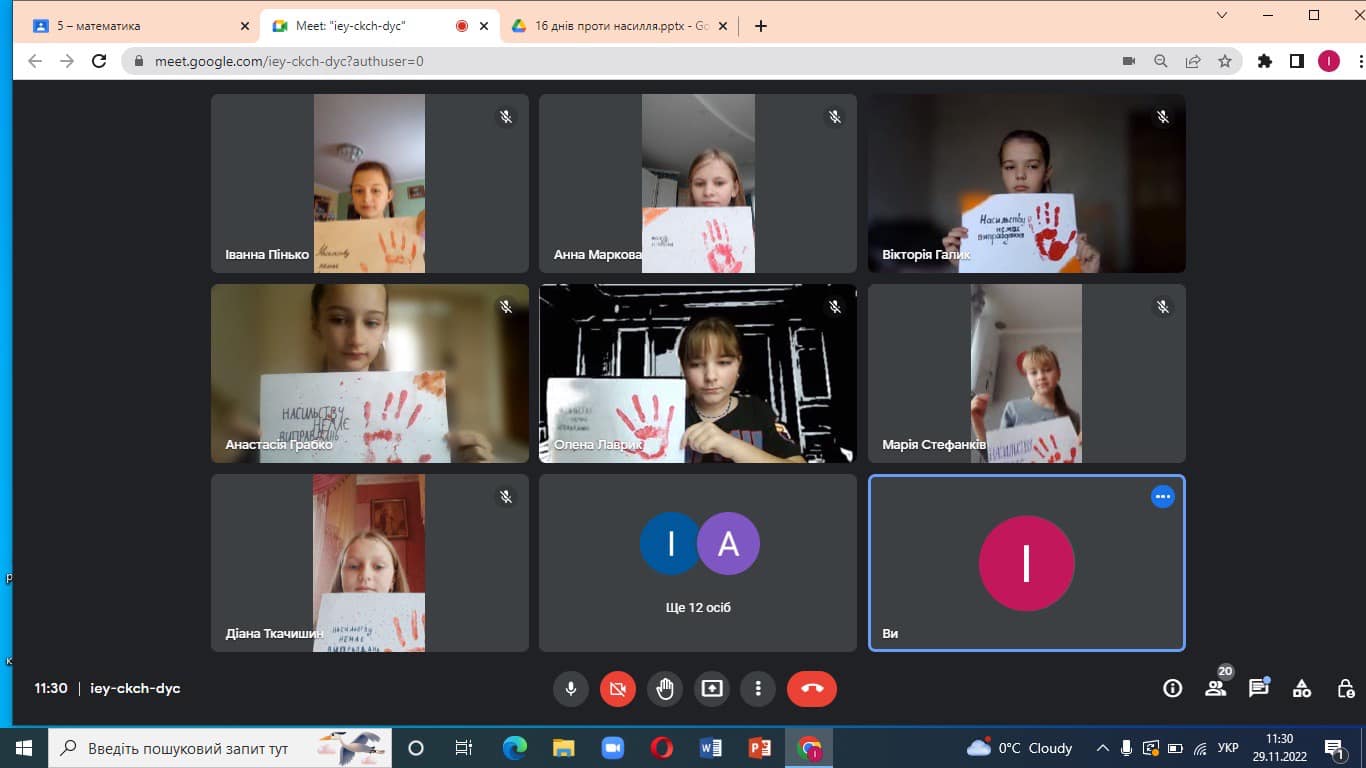This screenshot has width=1366, height=768.
Task: Click the meeting details info icon
Action: click(x=1172, y=688)
